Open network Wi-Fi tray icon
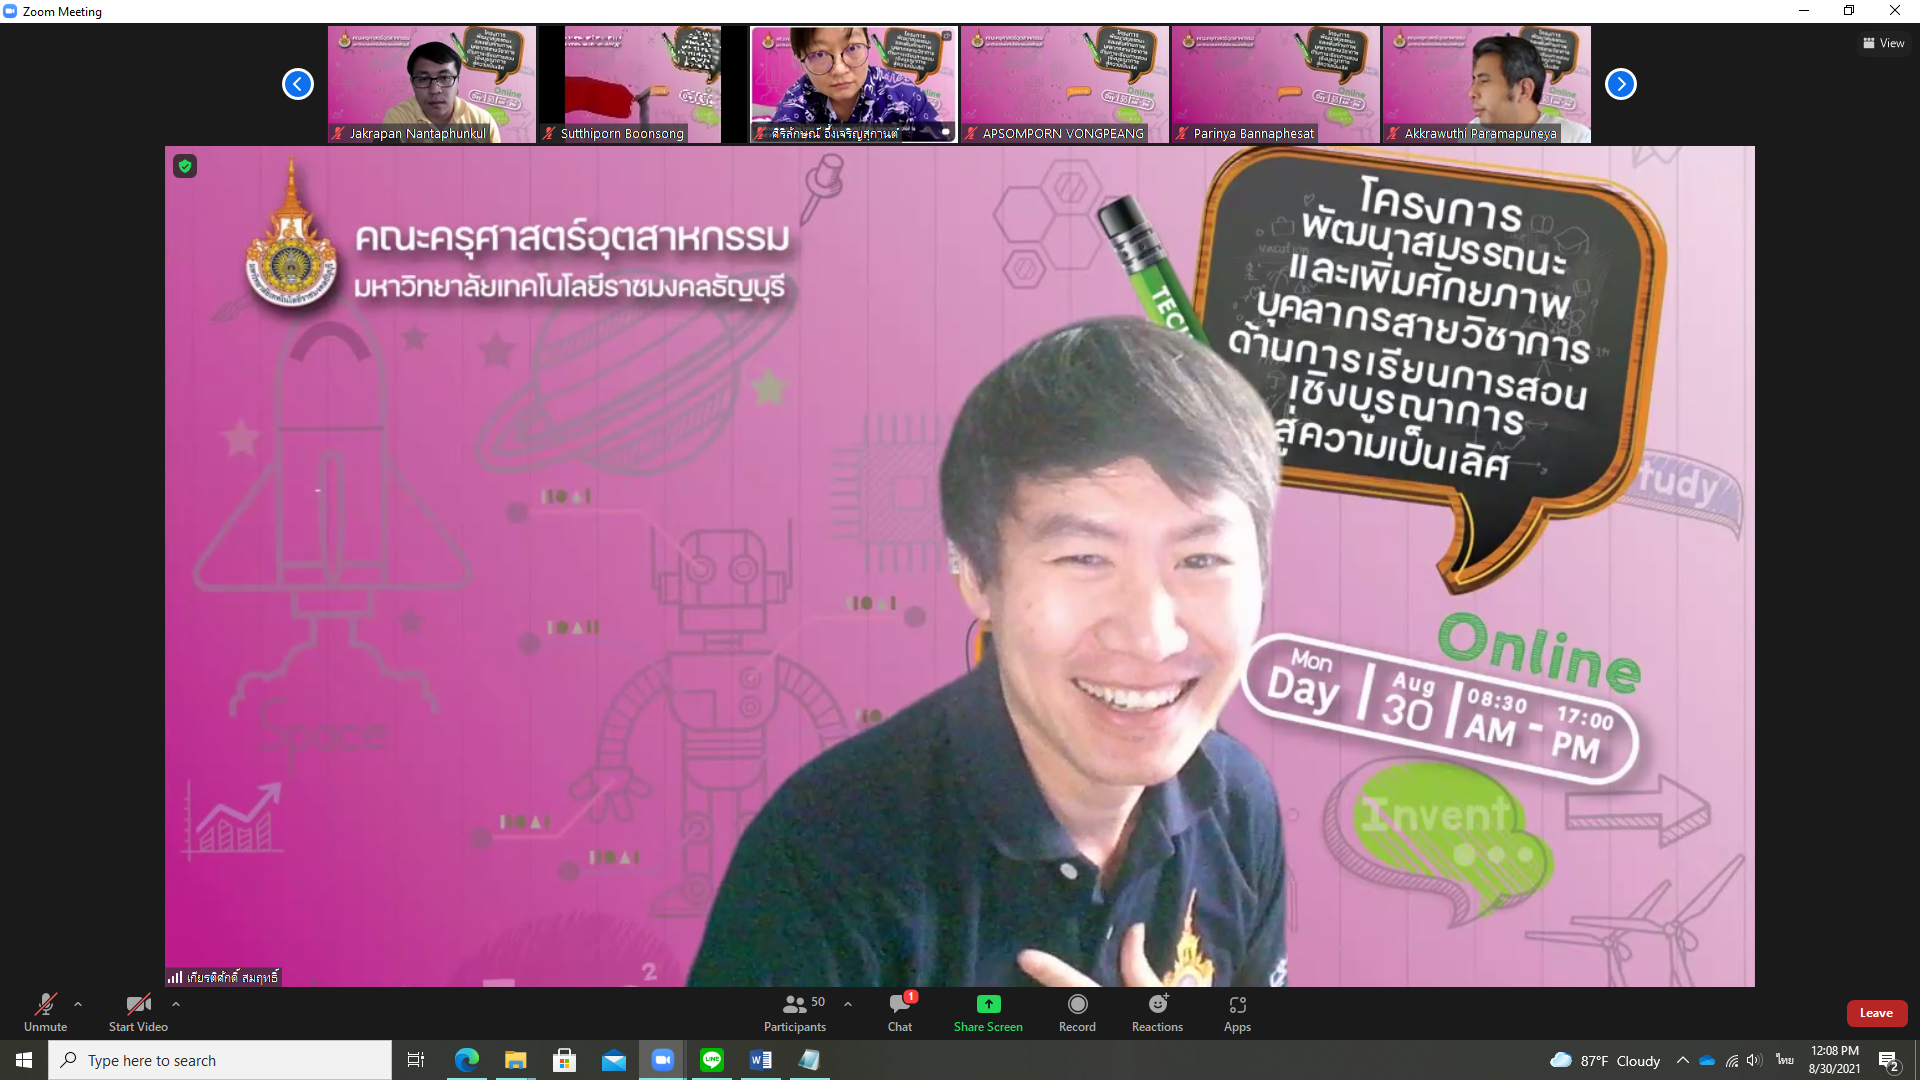Viewport: 1920px width, 1080px height. (x=1732, y=1060)
